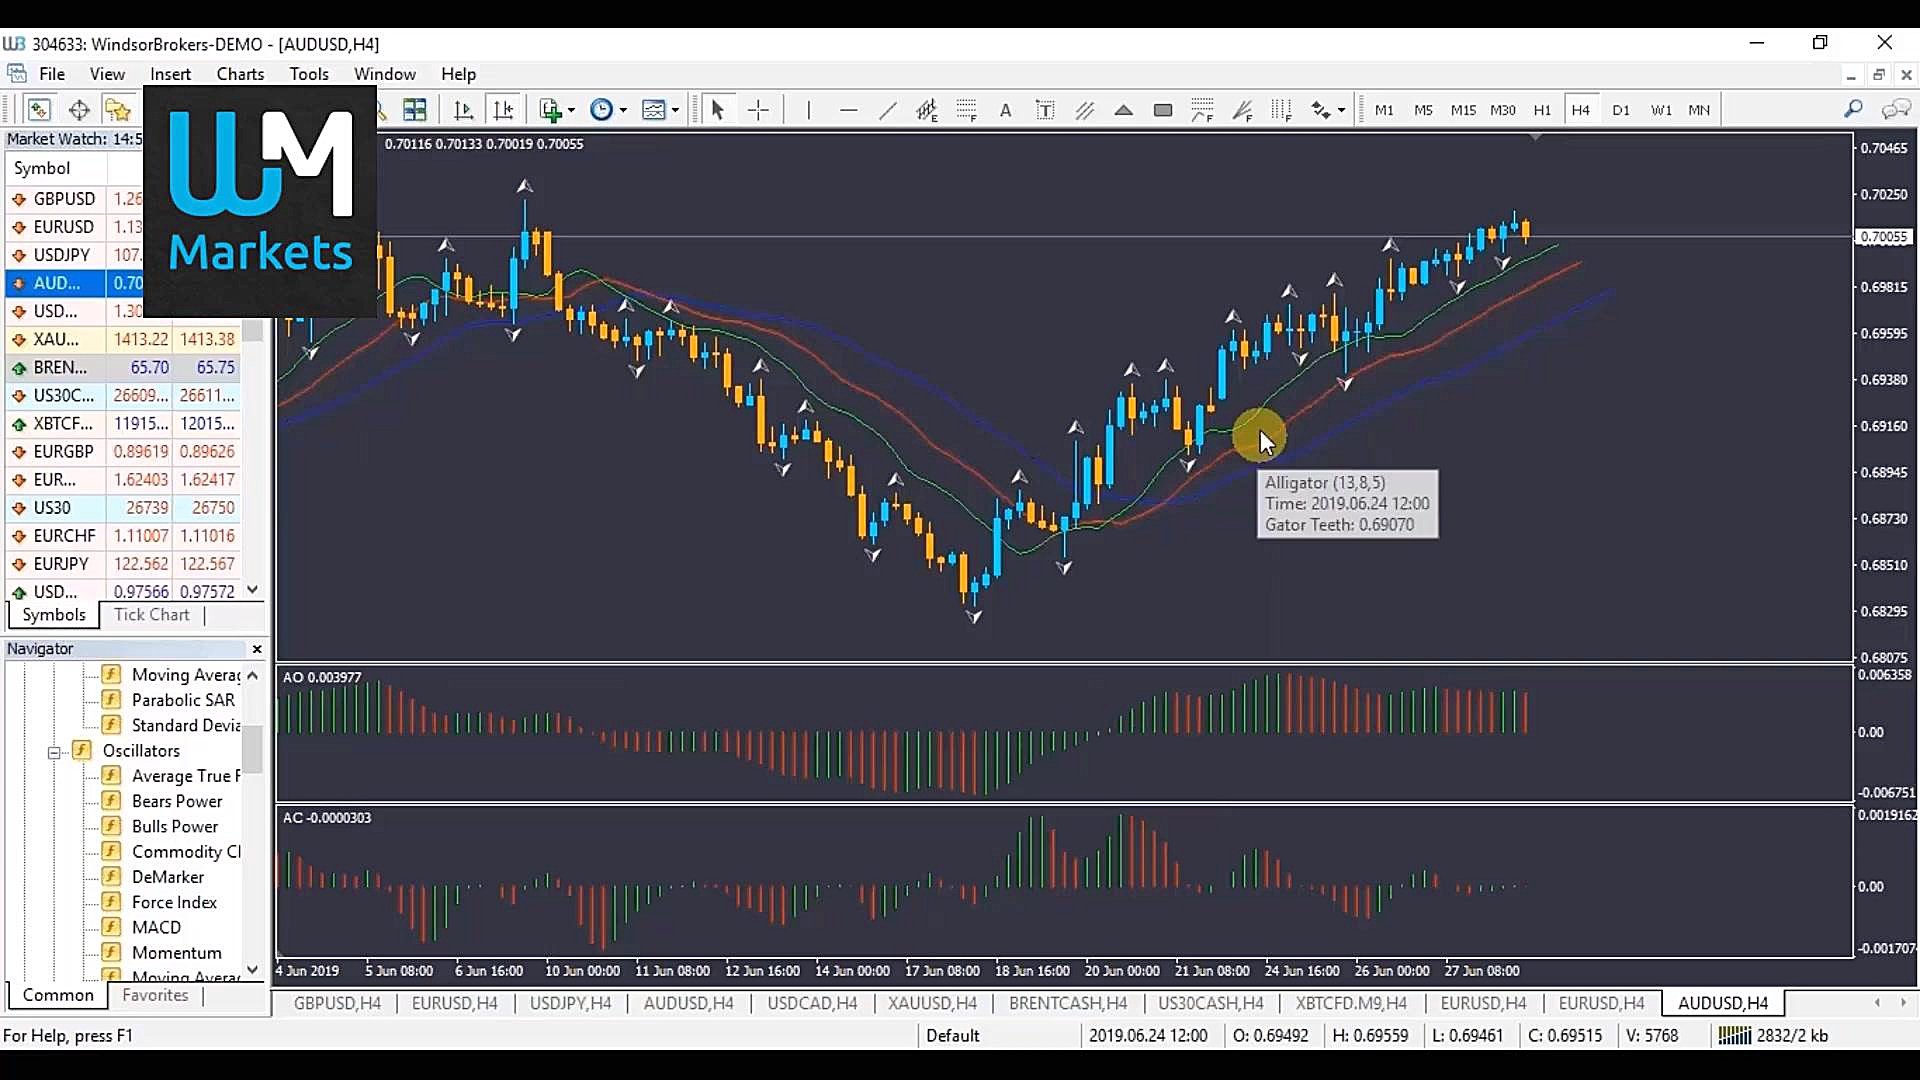
Task: Open the BRENTCASH,H4 chart tab
Action: (1068, 1003)
